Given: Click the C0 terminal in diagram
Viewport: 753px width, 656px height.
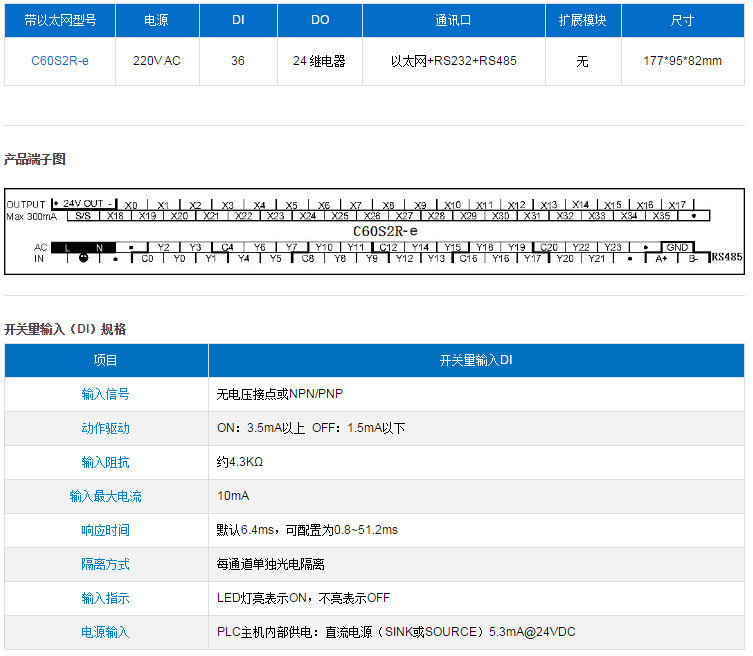Looking at the screenshot, I should click(147, 258).
